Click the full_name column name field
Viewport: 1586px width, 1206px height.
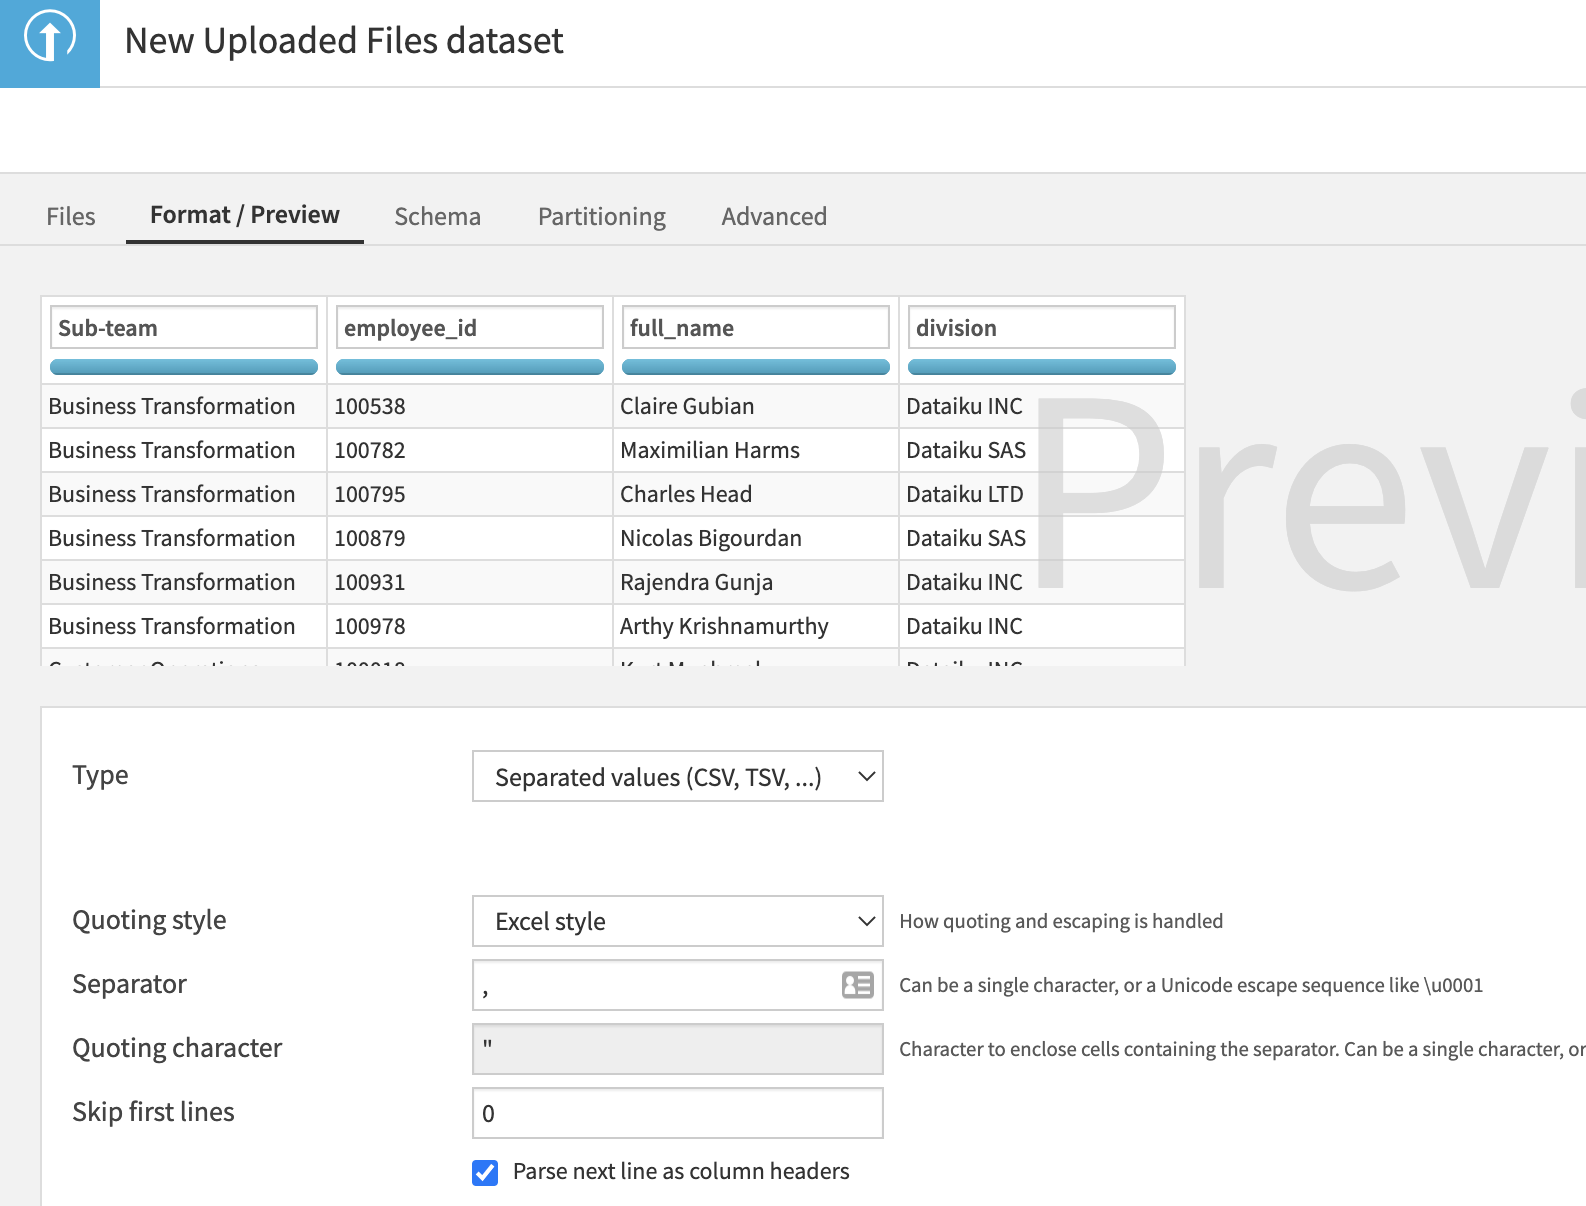[756, 327]
